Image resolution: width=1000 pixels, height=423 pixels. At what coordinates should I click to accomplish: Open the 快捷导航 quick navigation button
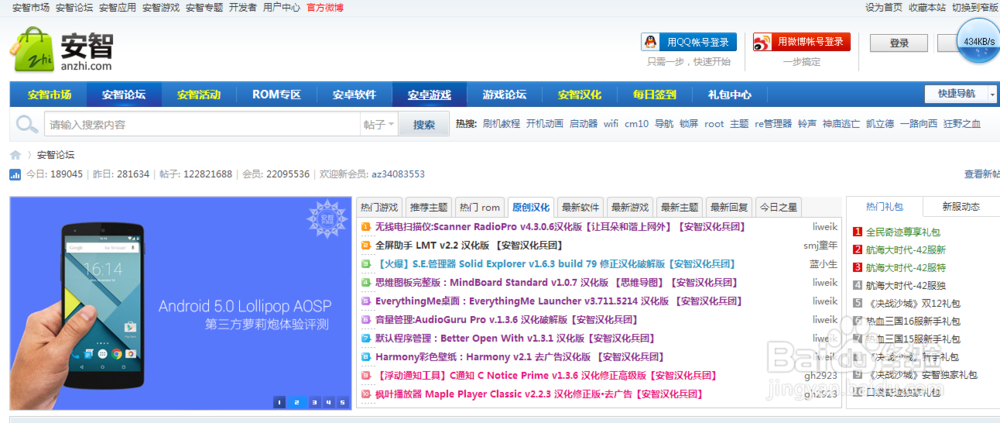tap(956, 94)
